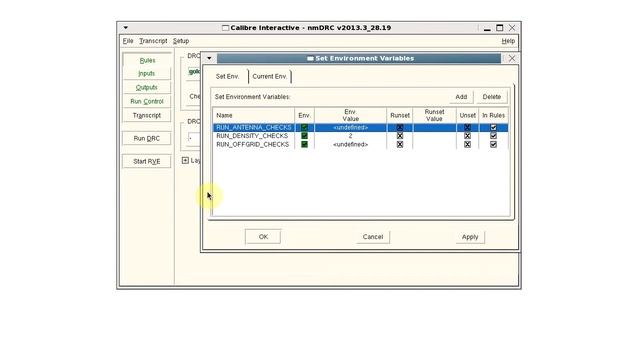Toggle Runset checkbox for RUN_ANTENNA_CHECKS
Screen dimensions: 640x360
tap(400, 127)
